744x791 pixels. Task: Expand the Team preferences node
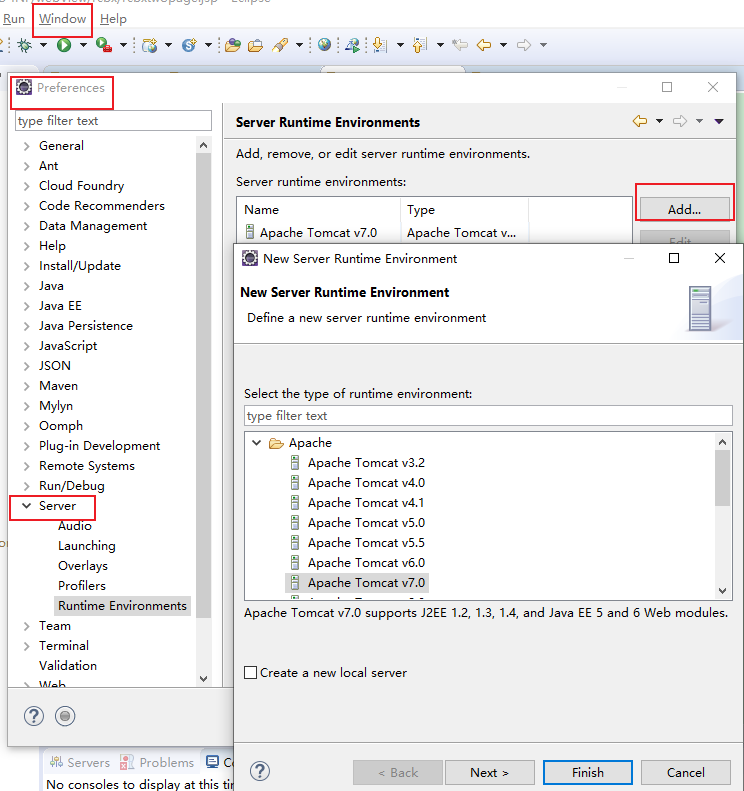tap(27, 626)
